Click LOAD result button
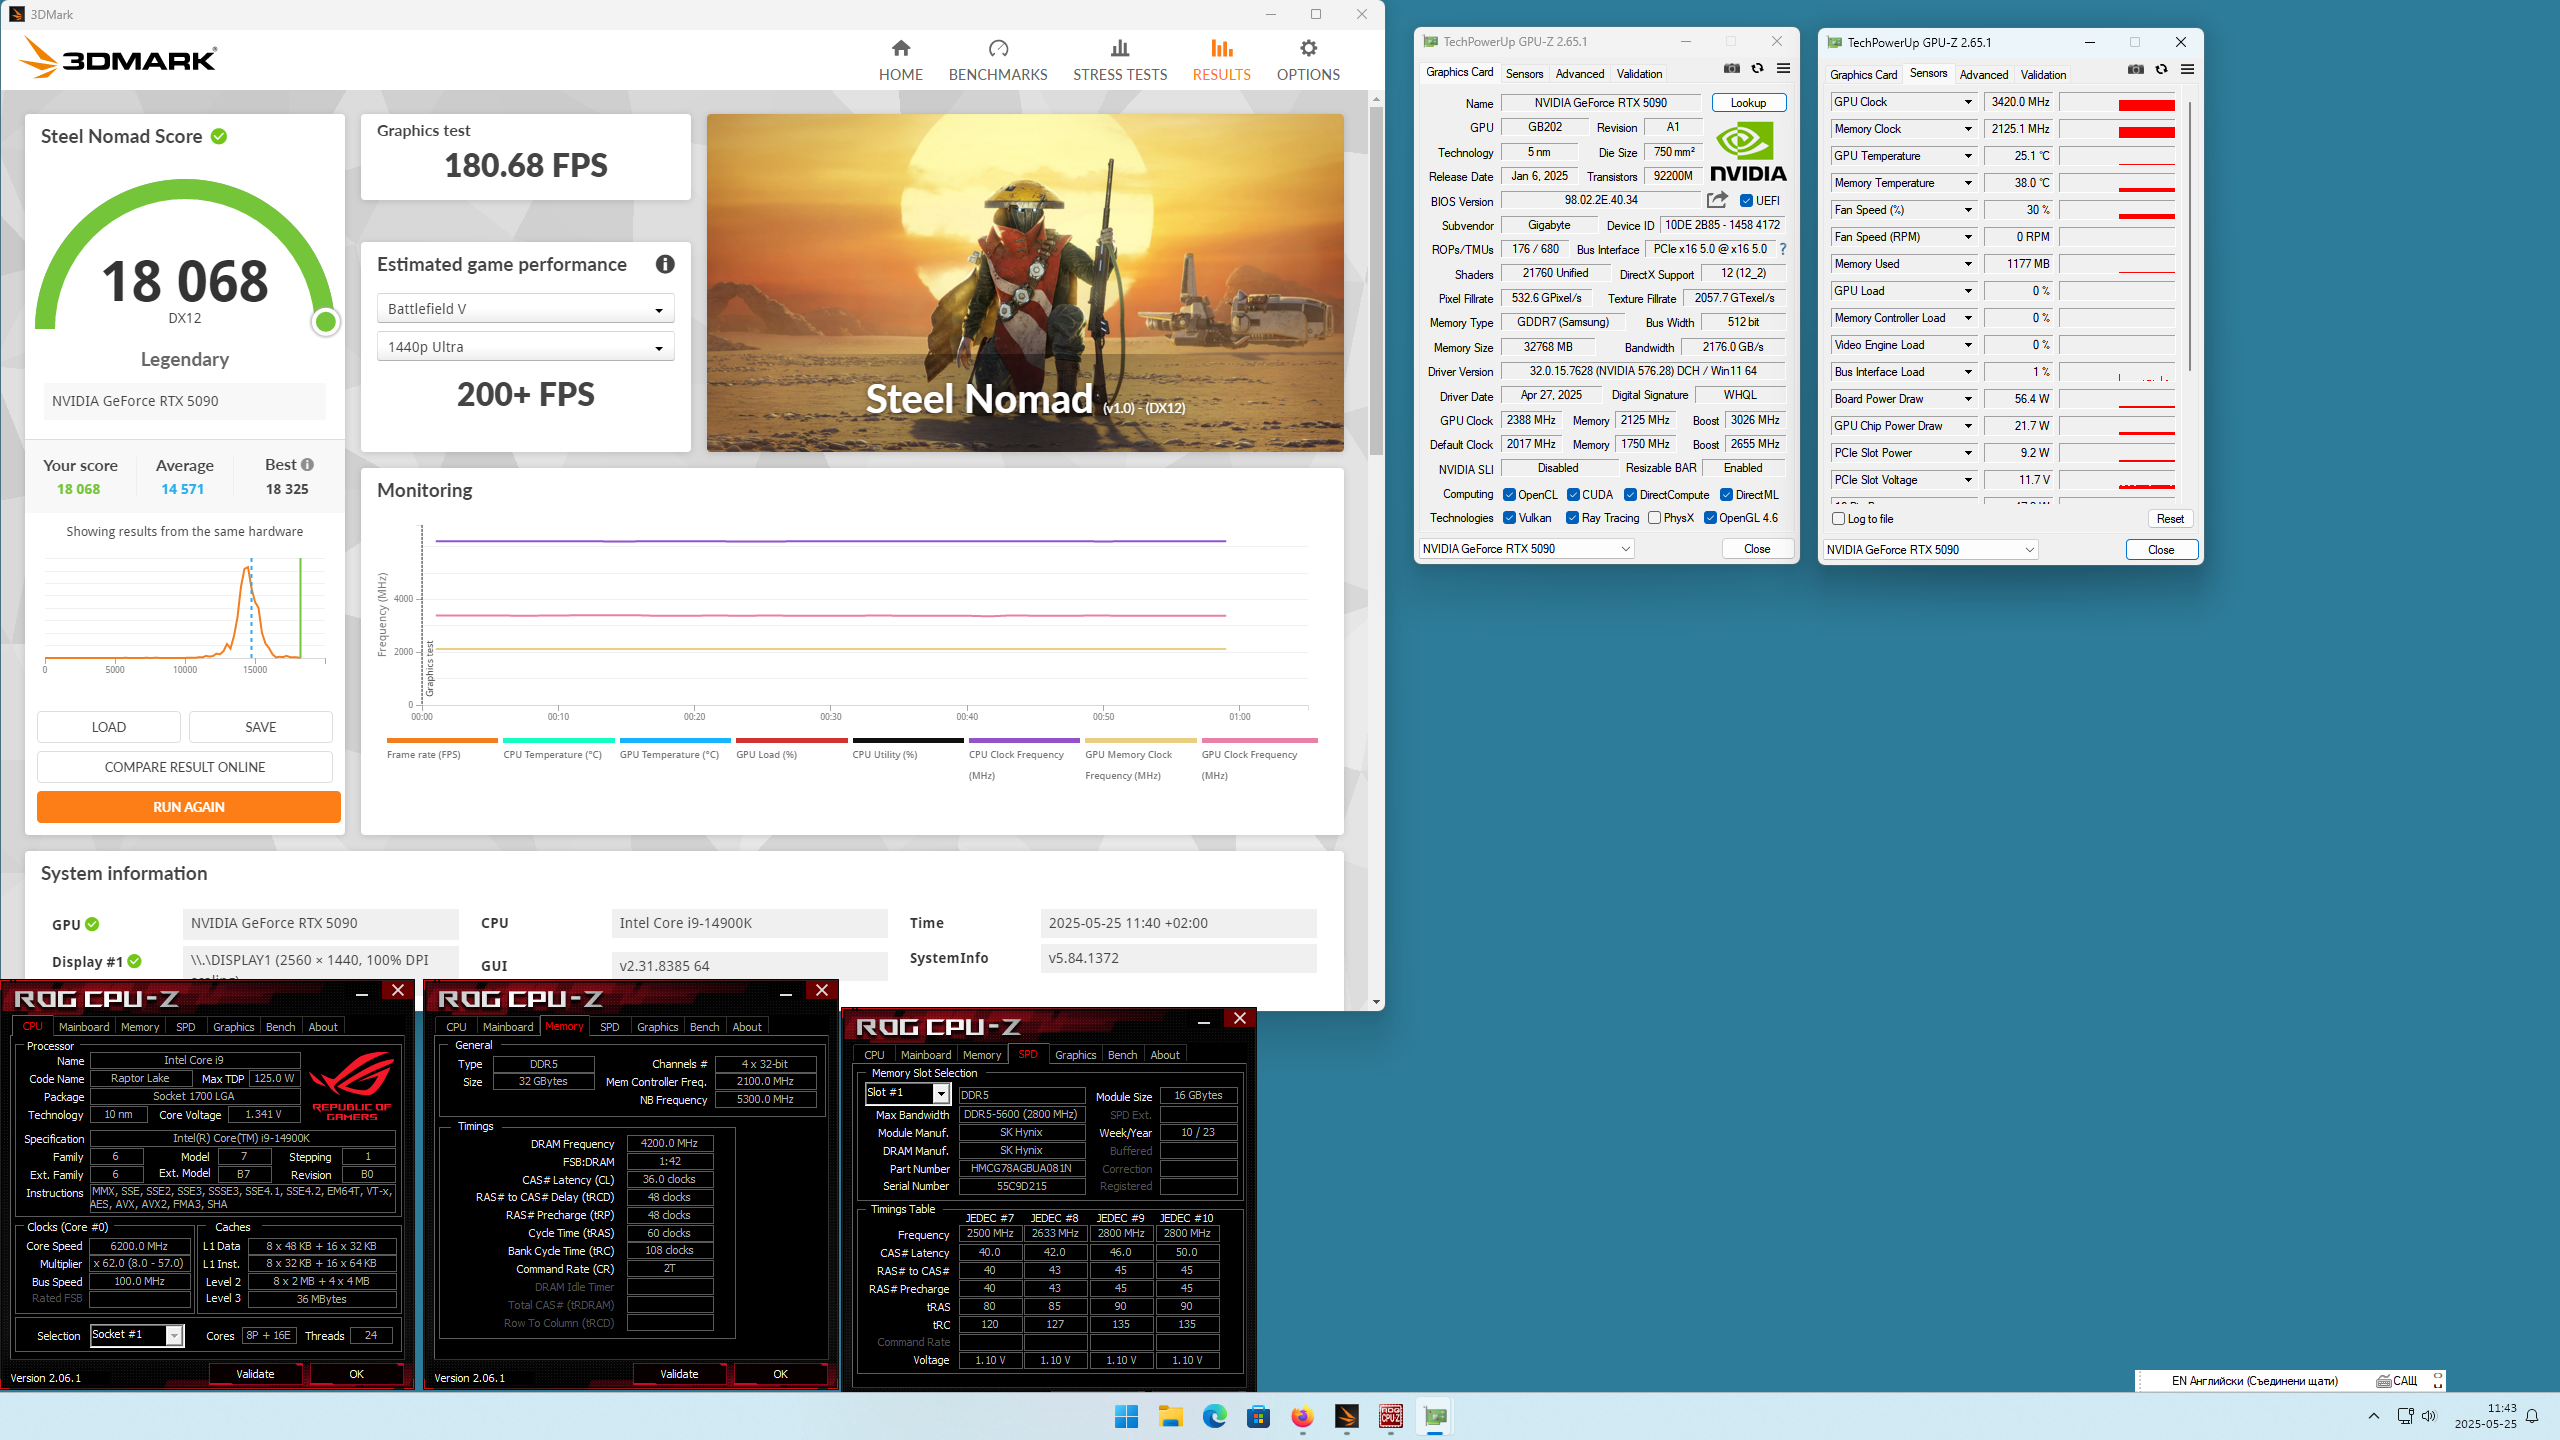2560x1440 pixels. click(x=109, y=727)
